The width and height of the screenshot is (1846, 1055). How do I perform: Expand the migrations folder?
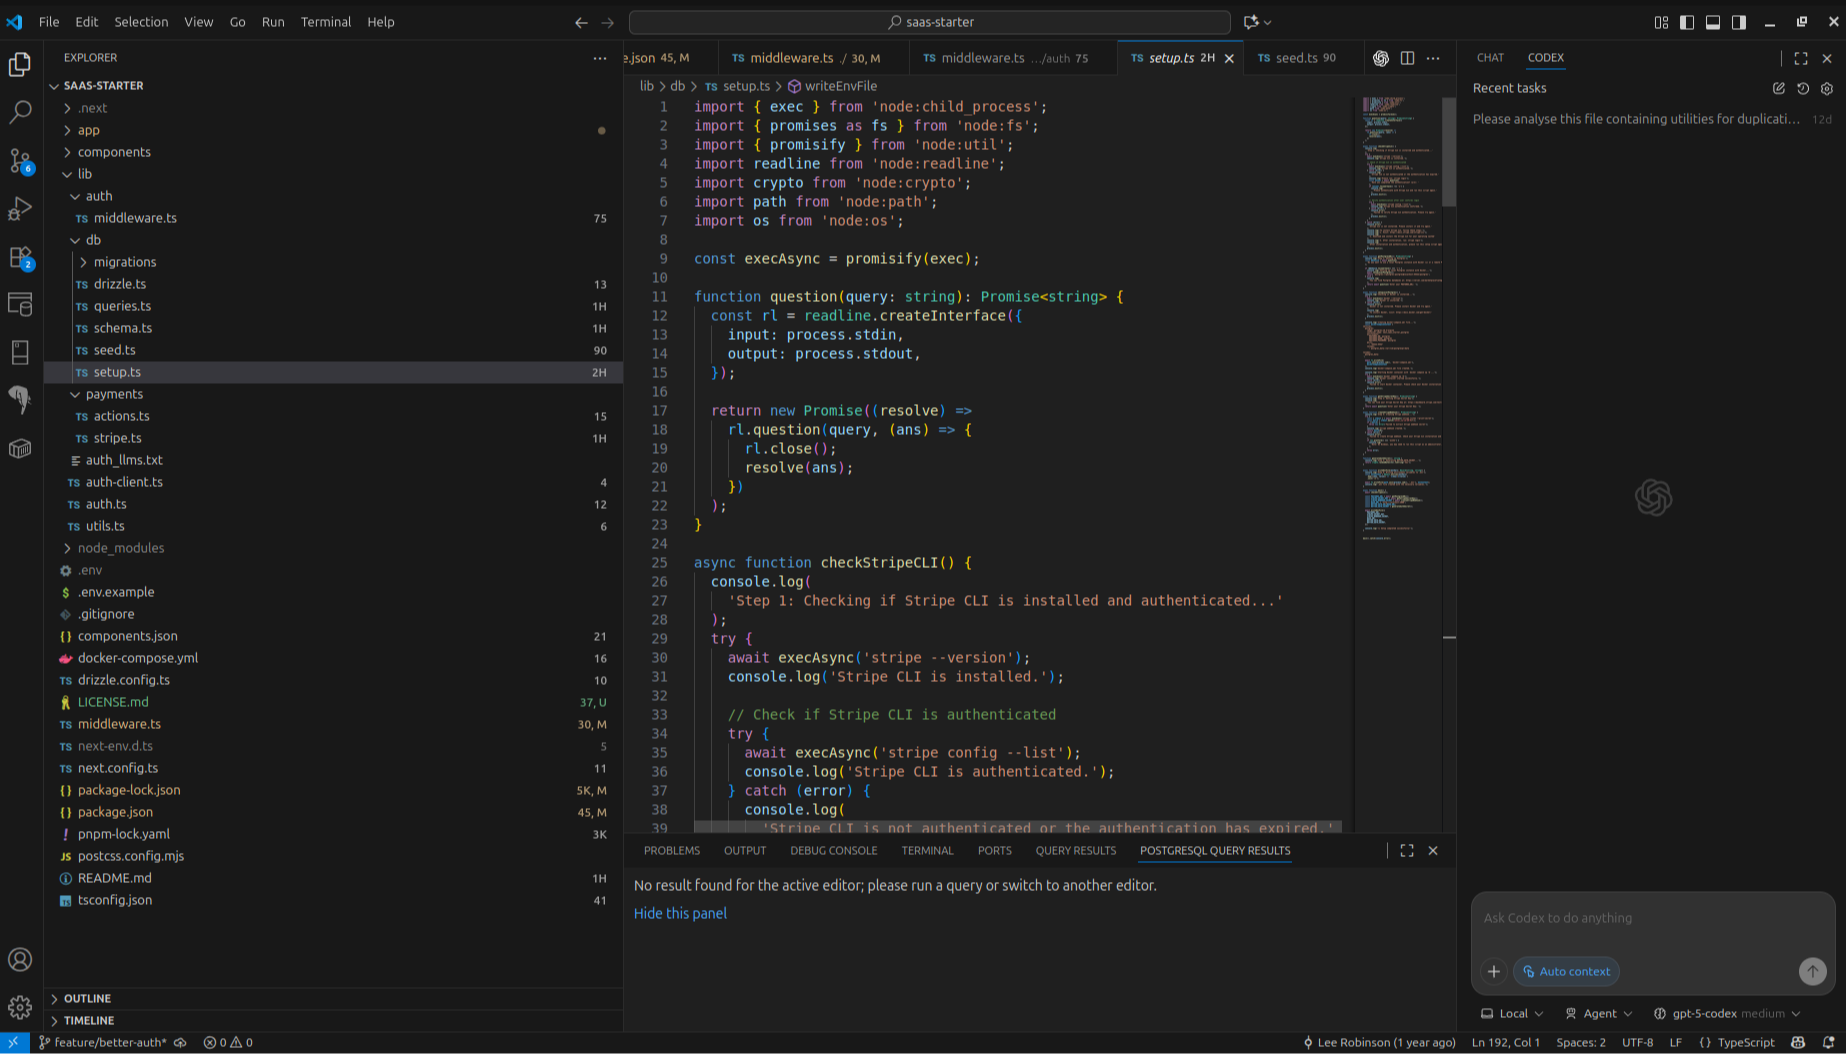(x=125, y=262)
